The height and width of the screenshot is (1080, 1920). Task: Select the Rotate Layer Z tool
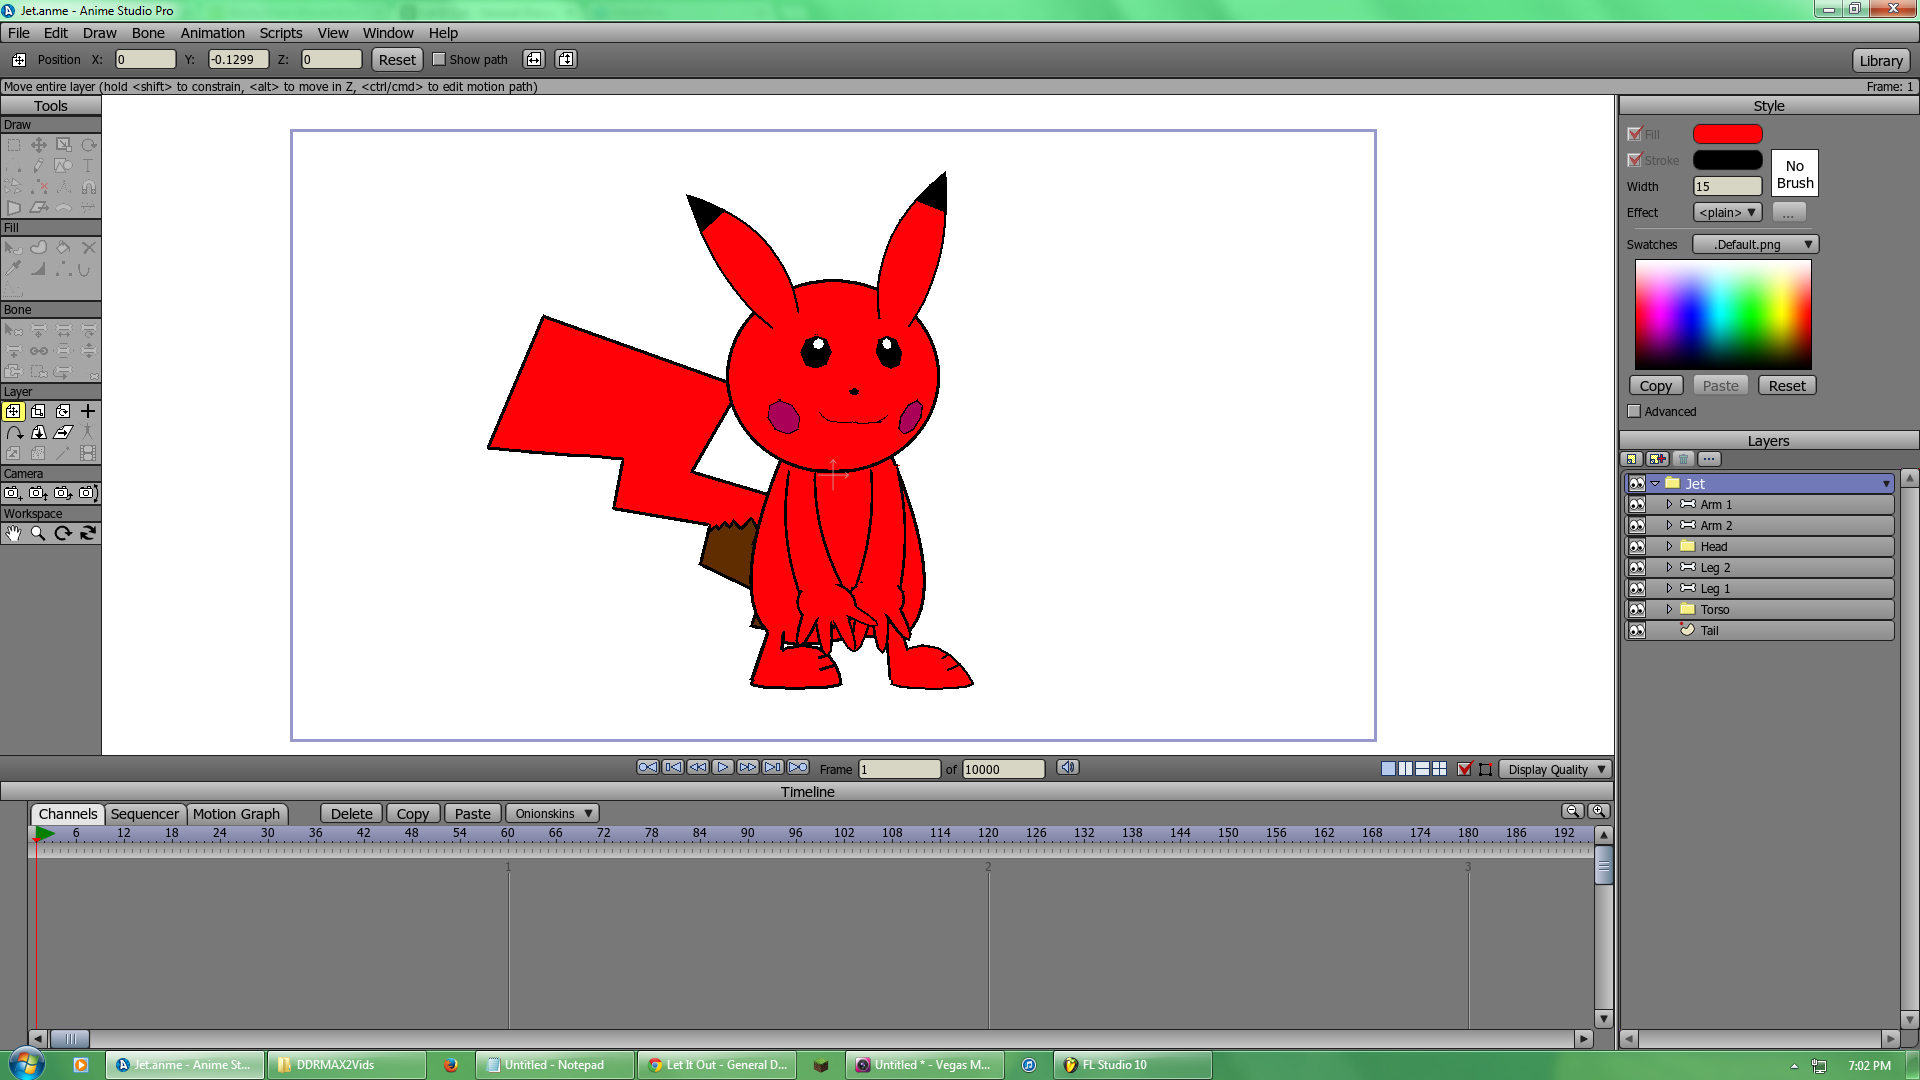click(63, 412)
